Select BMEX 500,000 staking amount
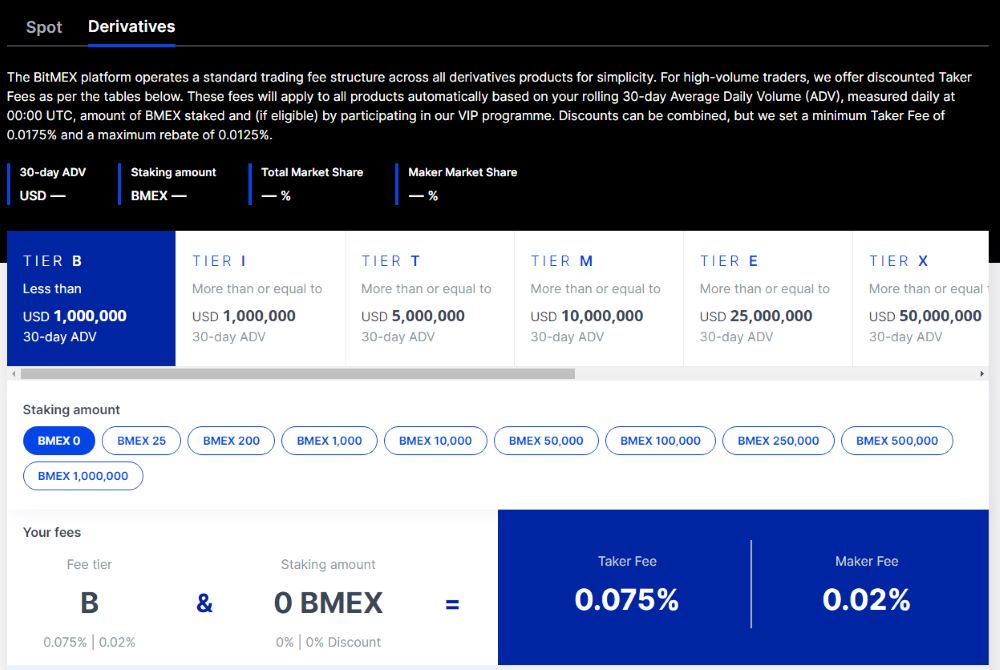The width and height of the screenshot is (1000, 670). (897, 441)
